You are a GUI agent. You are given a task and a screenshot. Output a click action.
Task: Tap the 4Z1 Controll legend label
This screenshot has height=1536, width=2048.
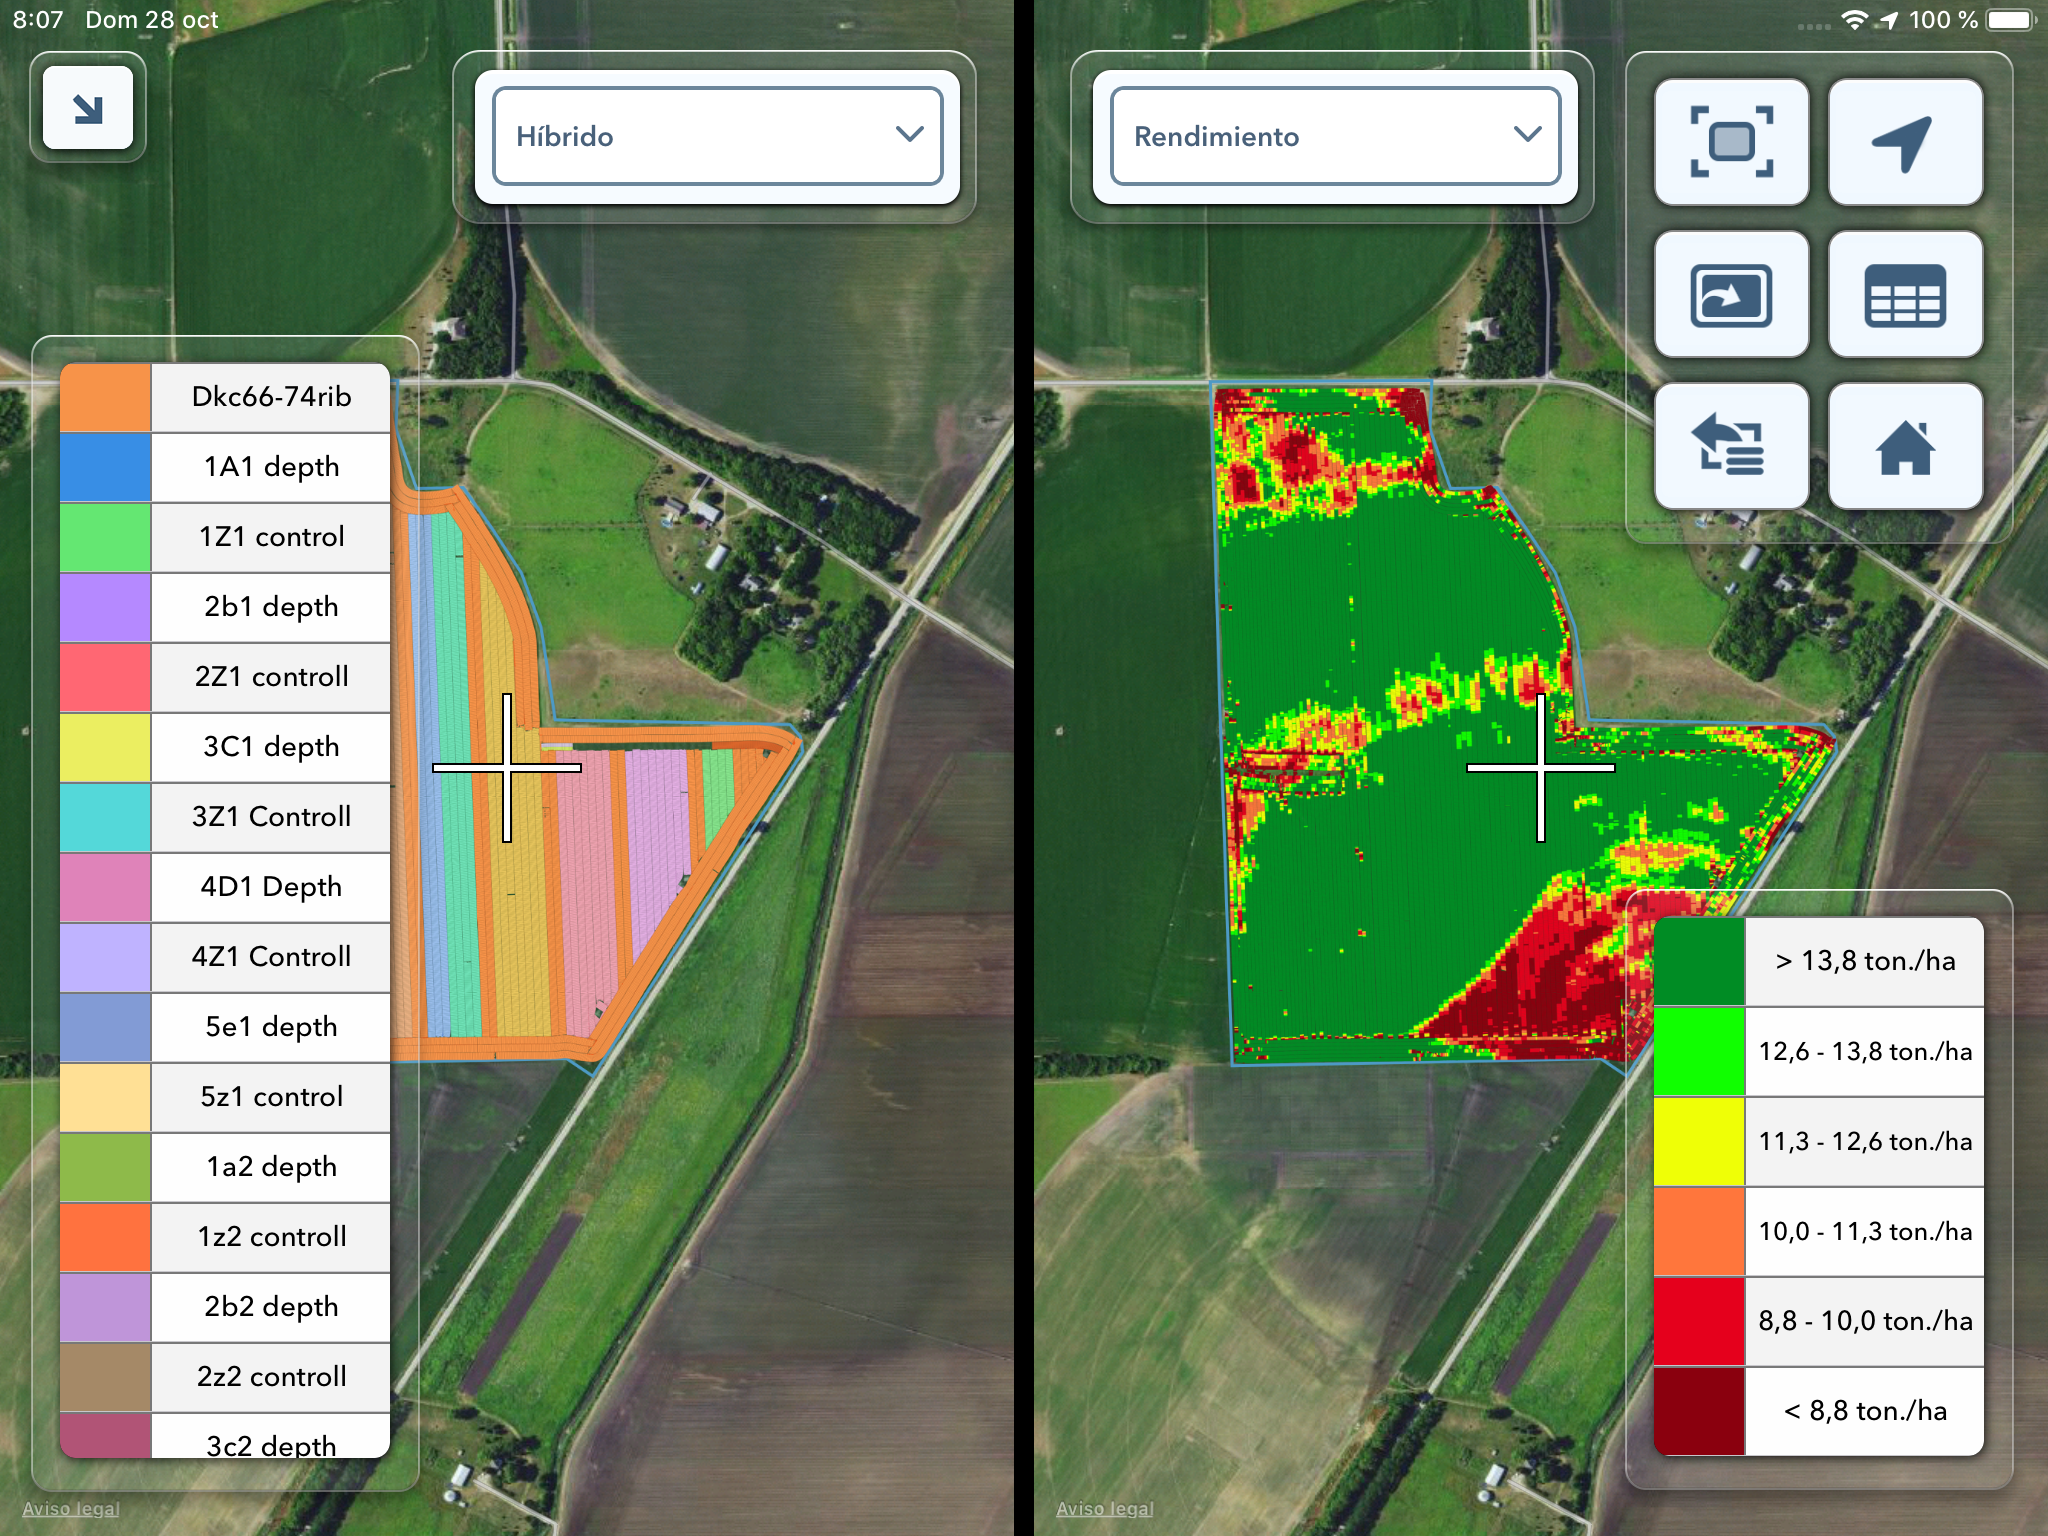coord(271,957)
